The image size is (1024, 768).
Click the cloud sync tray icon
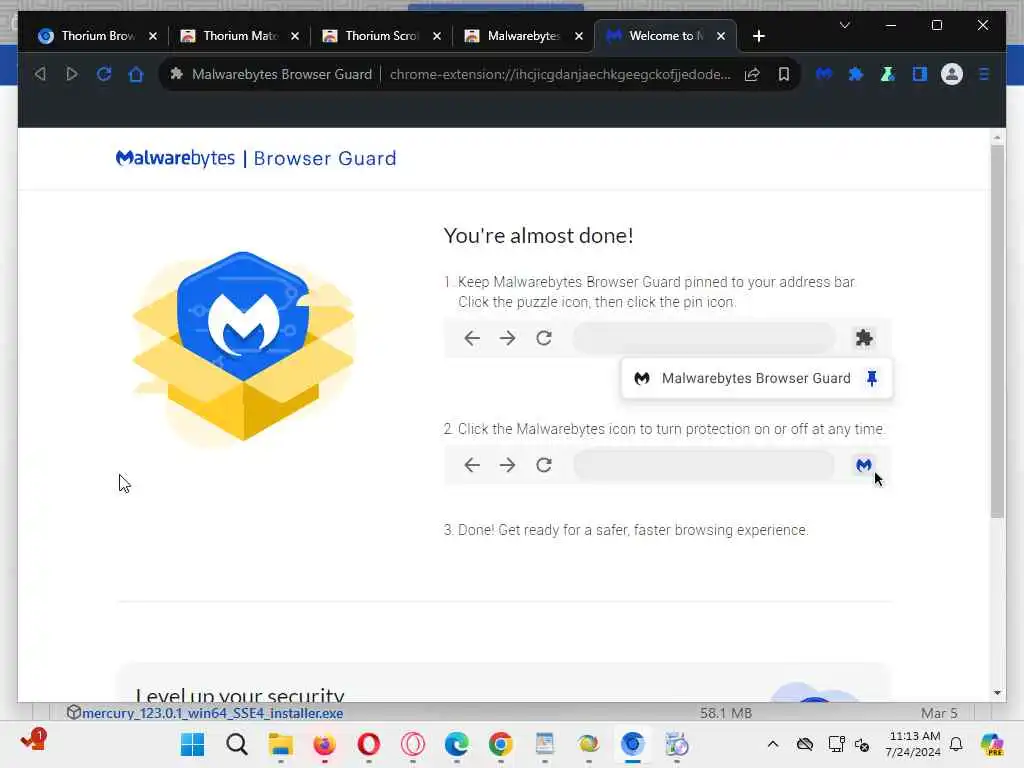805,744
